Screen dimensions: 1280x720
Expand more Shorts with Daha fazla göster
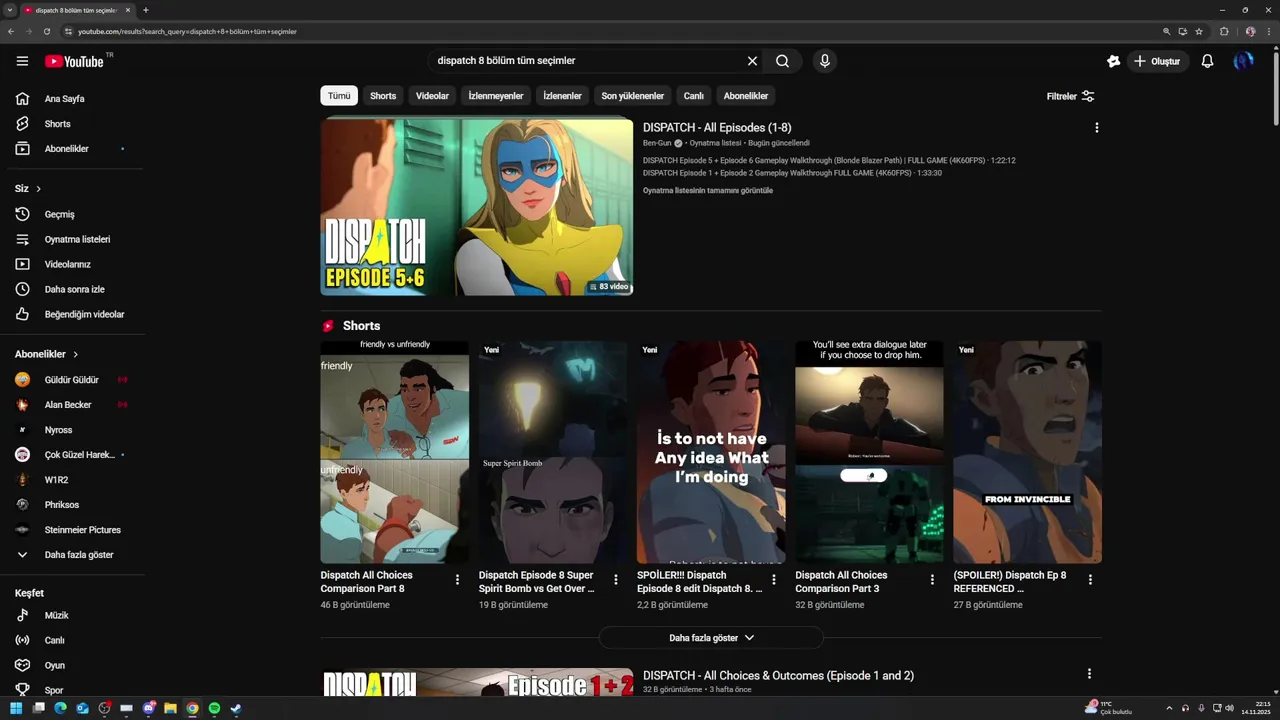pos(711,638)
